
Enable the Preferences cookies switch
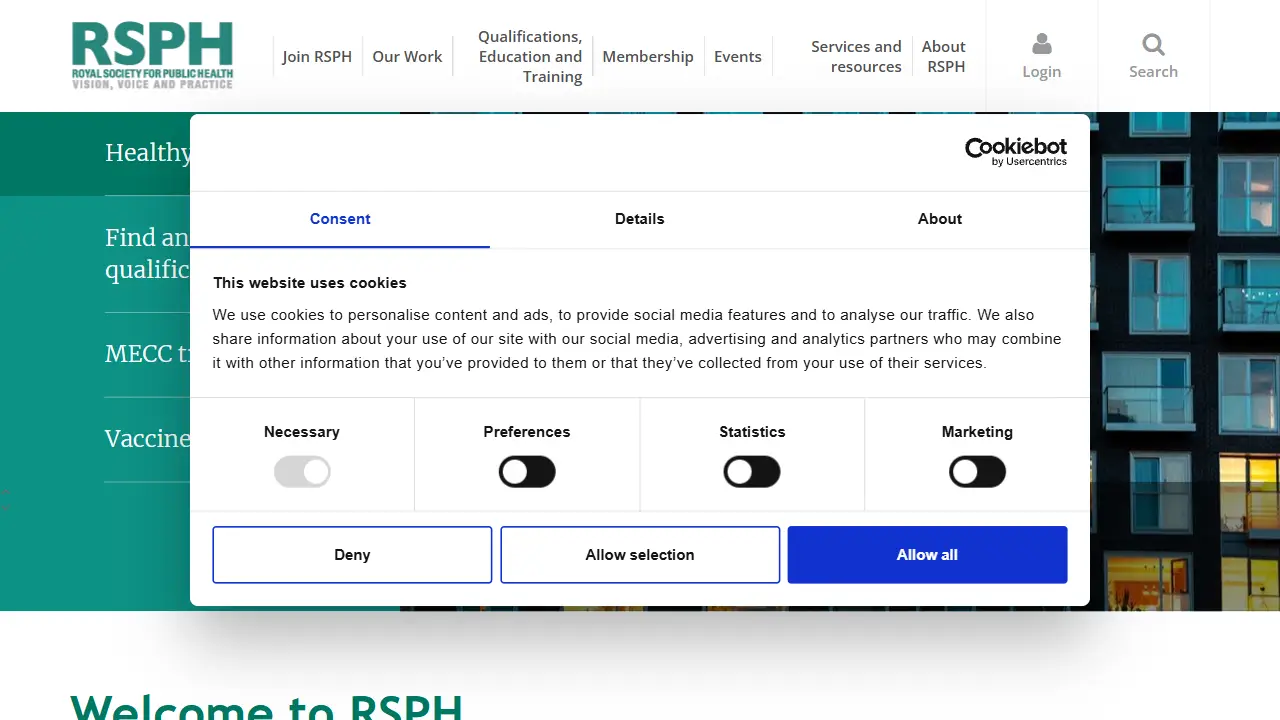[527, 472]
